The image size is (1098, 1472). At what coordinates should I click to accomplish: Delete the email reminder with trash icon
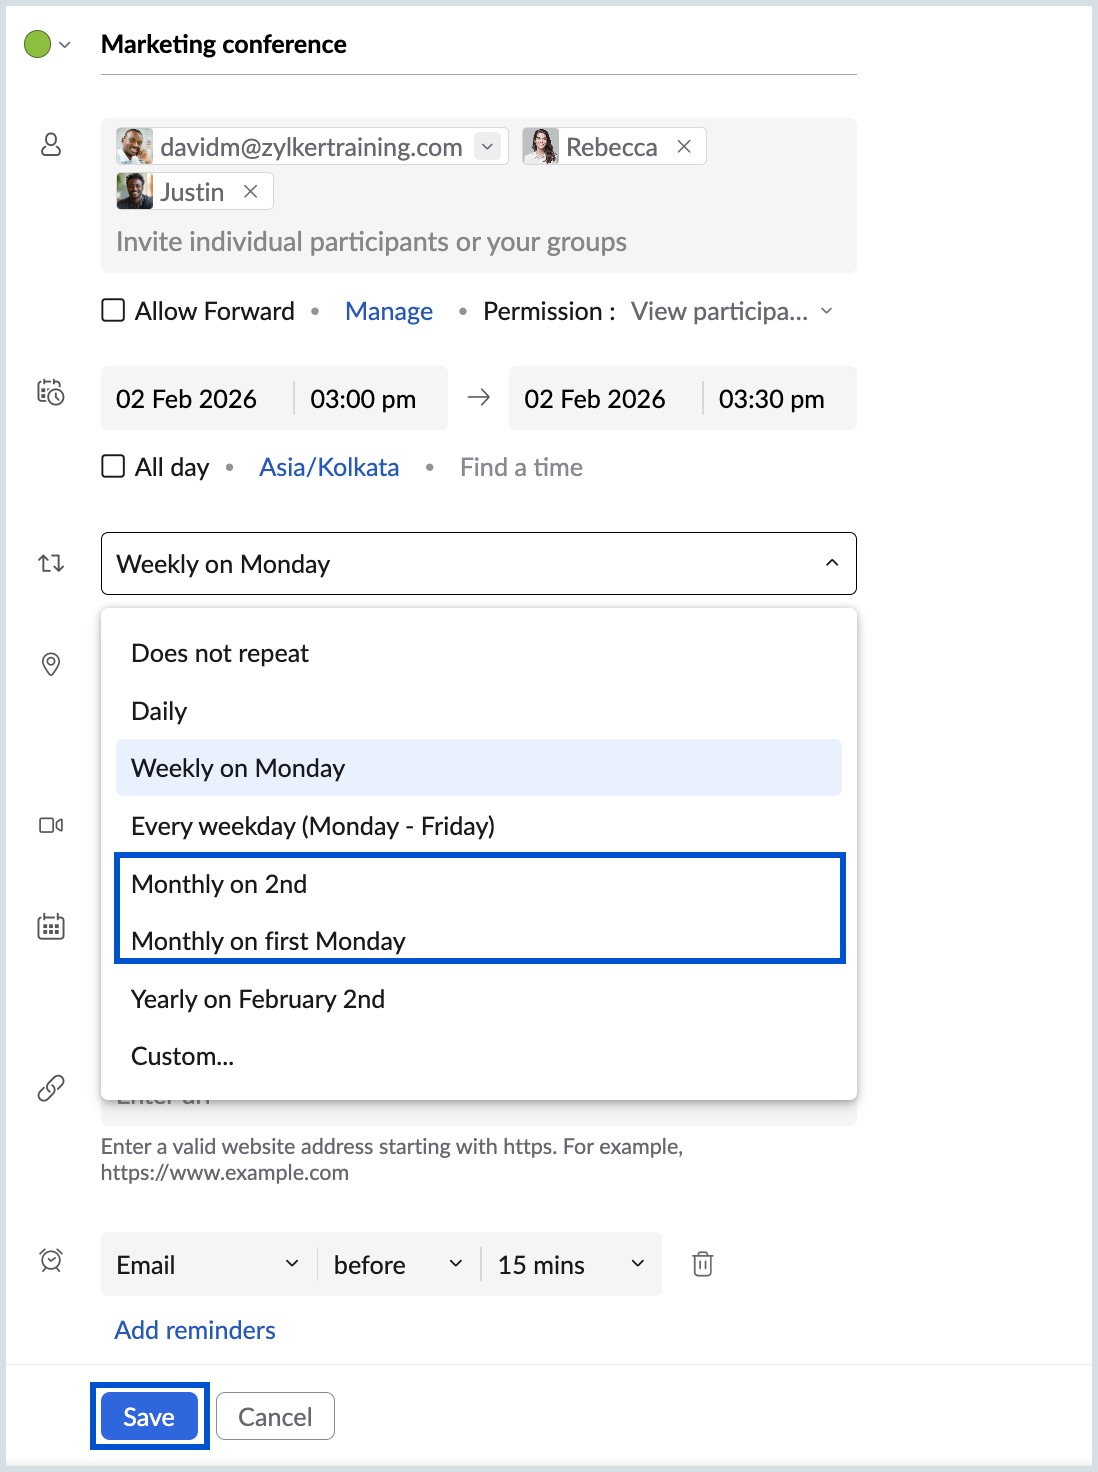[x=703, y=1264]
